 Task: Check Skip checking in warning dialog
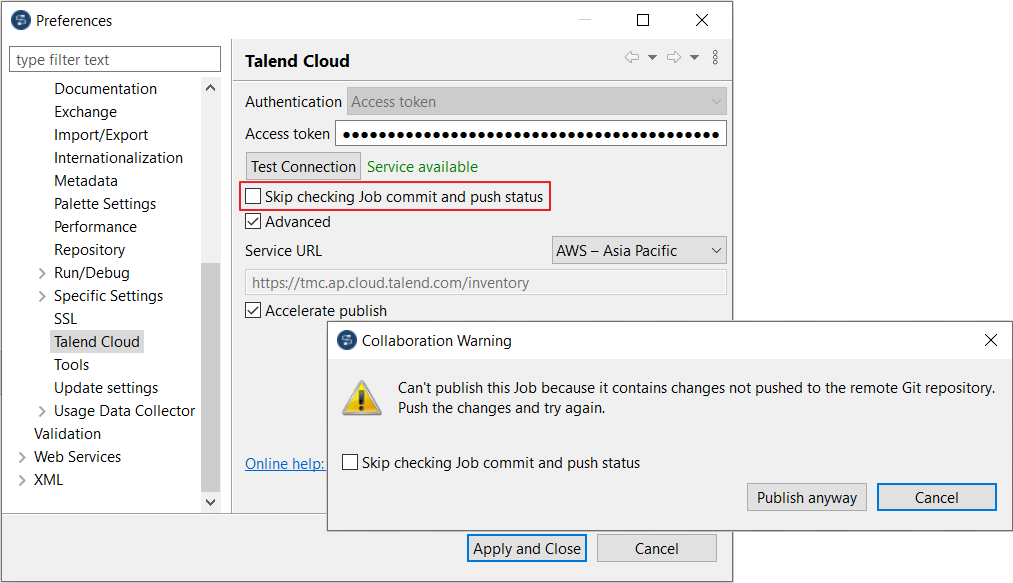pyautogui.click(x=350, y=463)
